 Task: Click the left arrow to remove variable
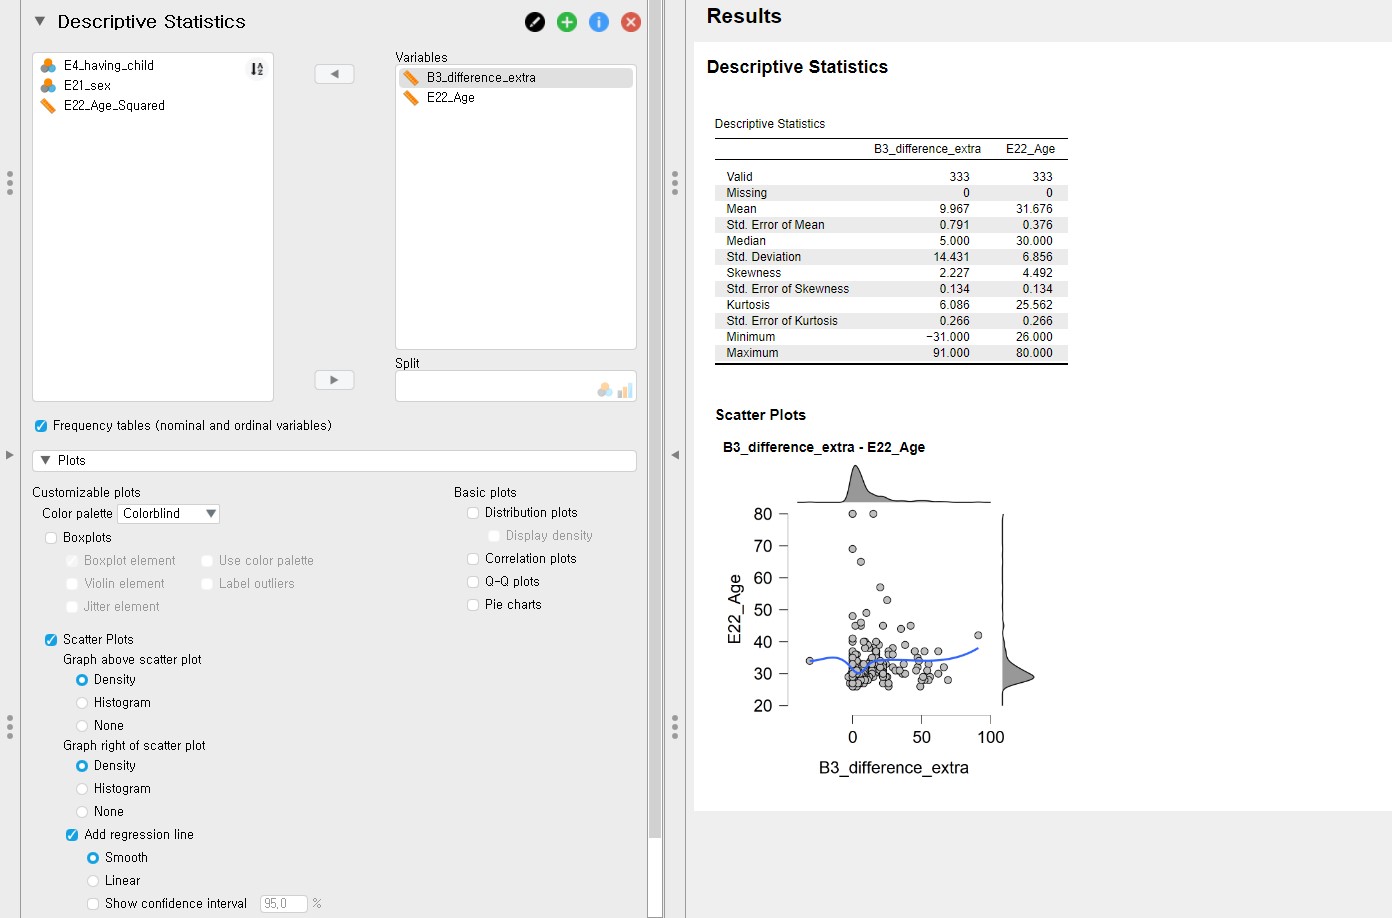[334, 74]
